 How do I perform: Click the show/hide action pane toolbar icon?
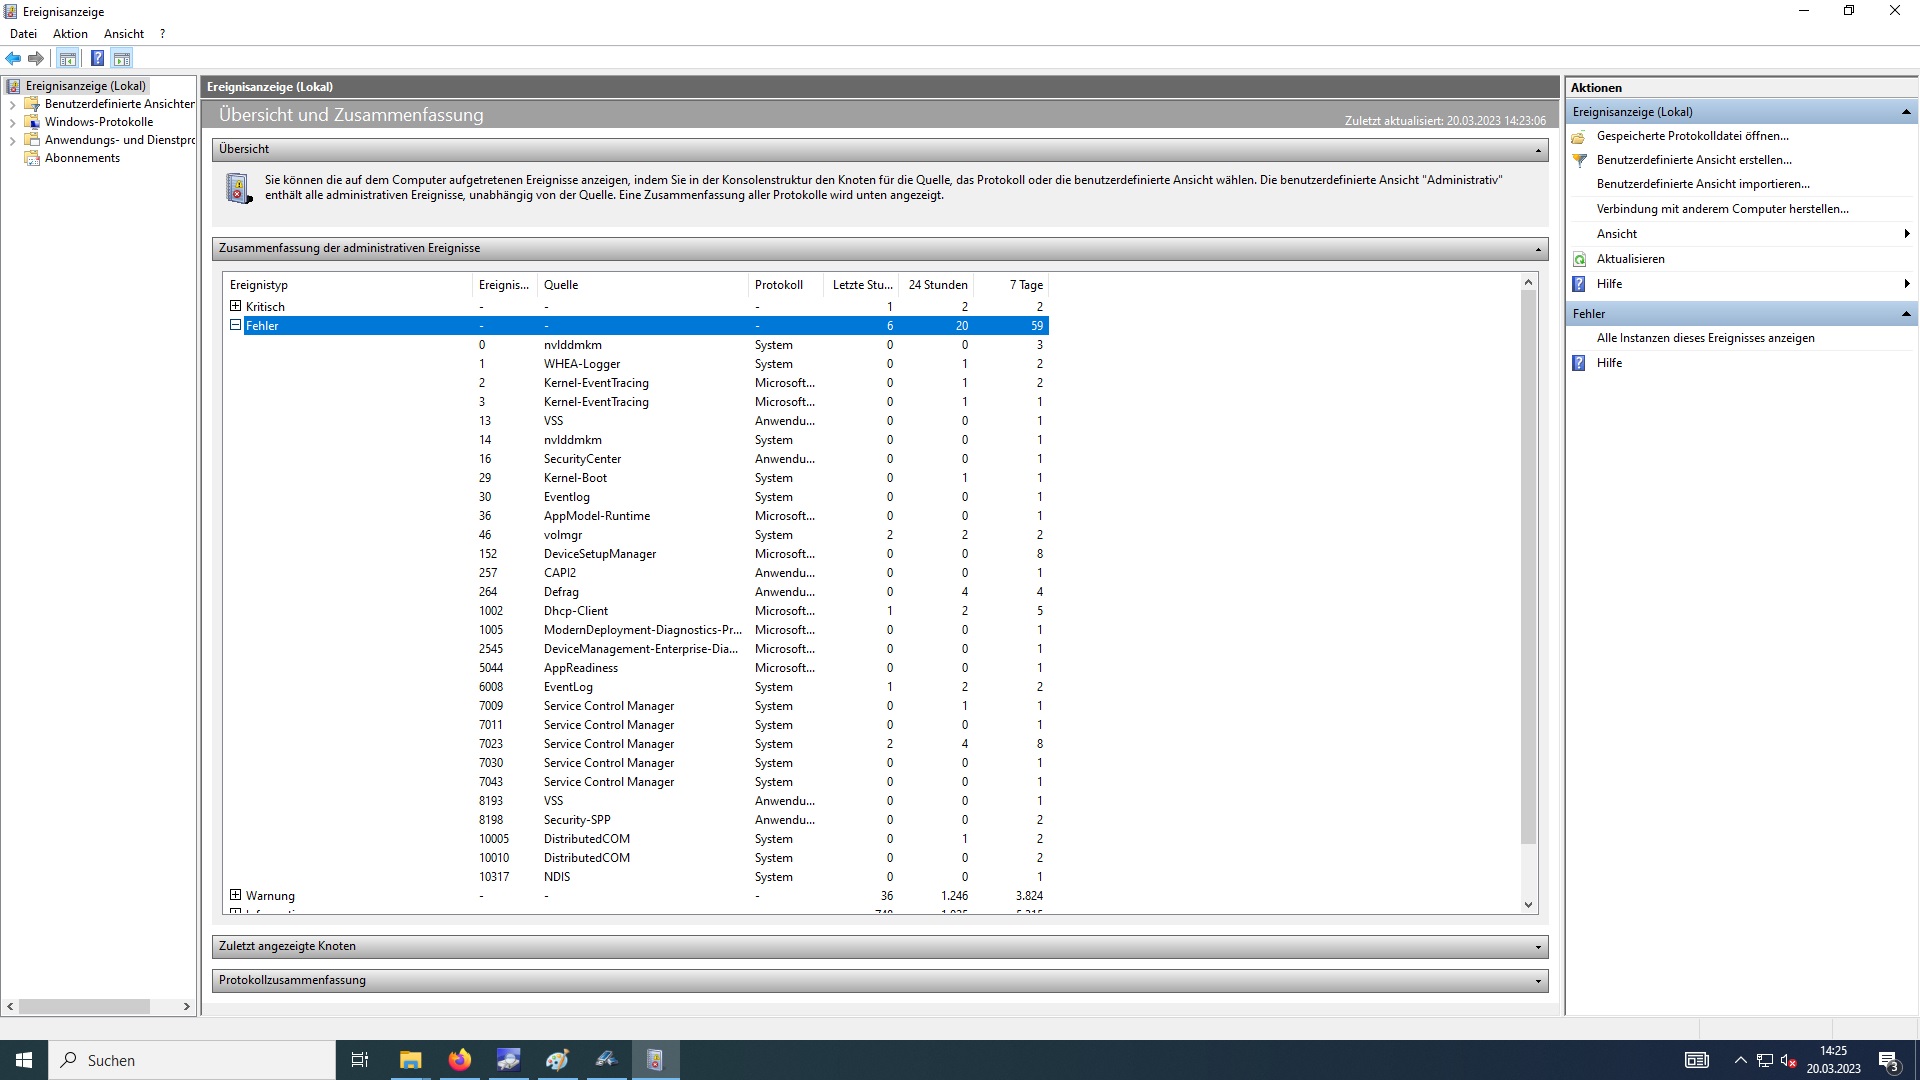(x=122, y=58)
